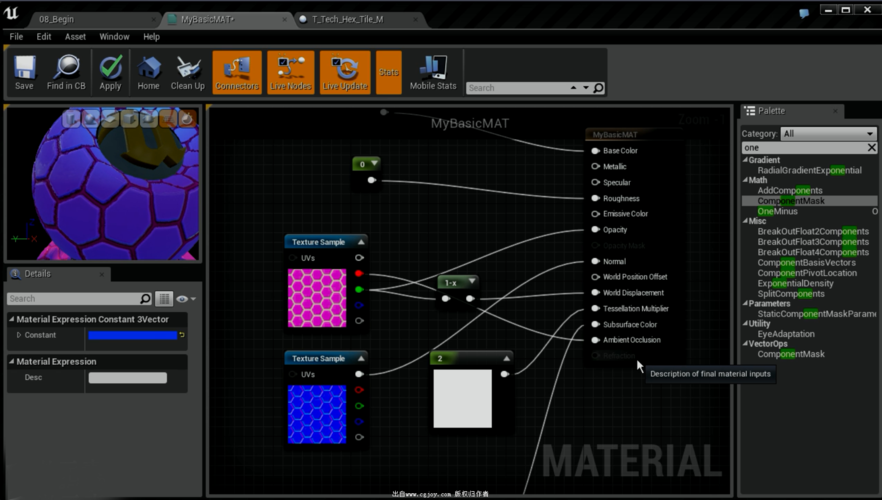Click the Save toolbar icon
The height and width of the screenshot is (500, 882).
[x=24, y=72]
